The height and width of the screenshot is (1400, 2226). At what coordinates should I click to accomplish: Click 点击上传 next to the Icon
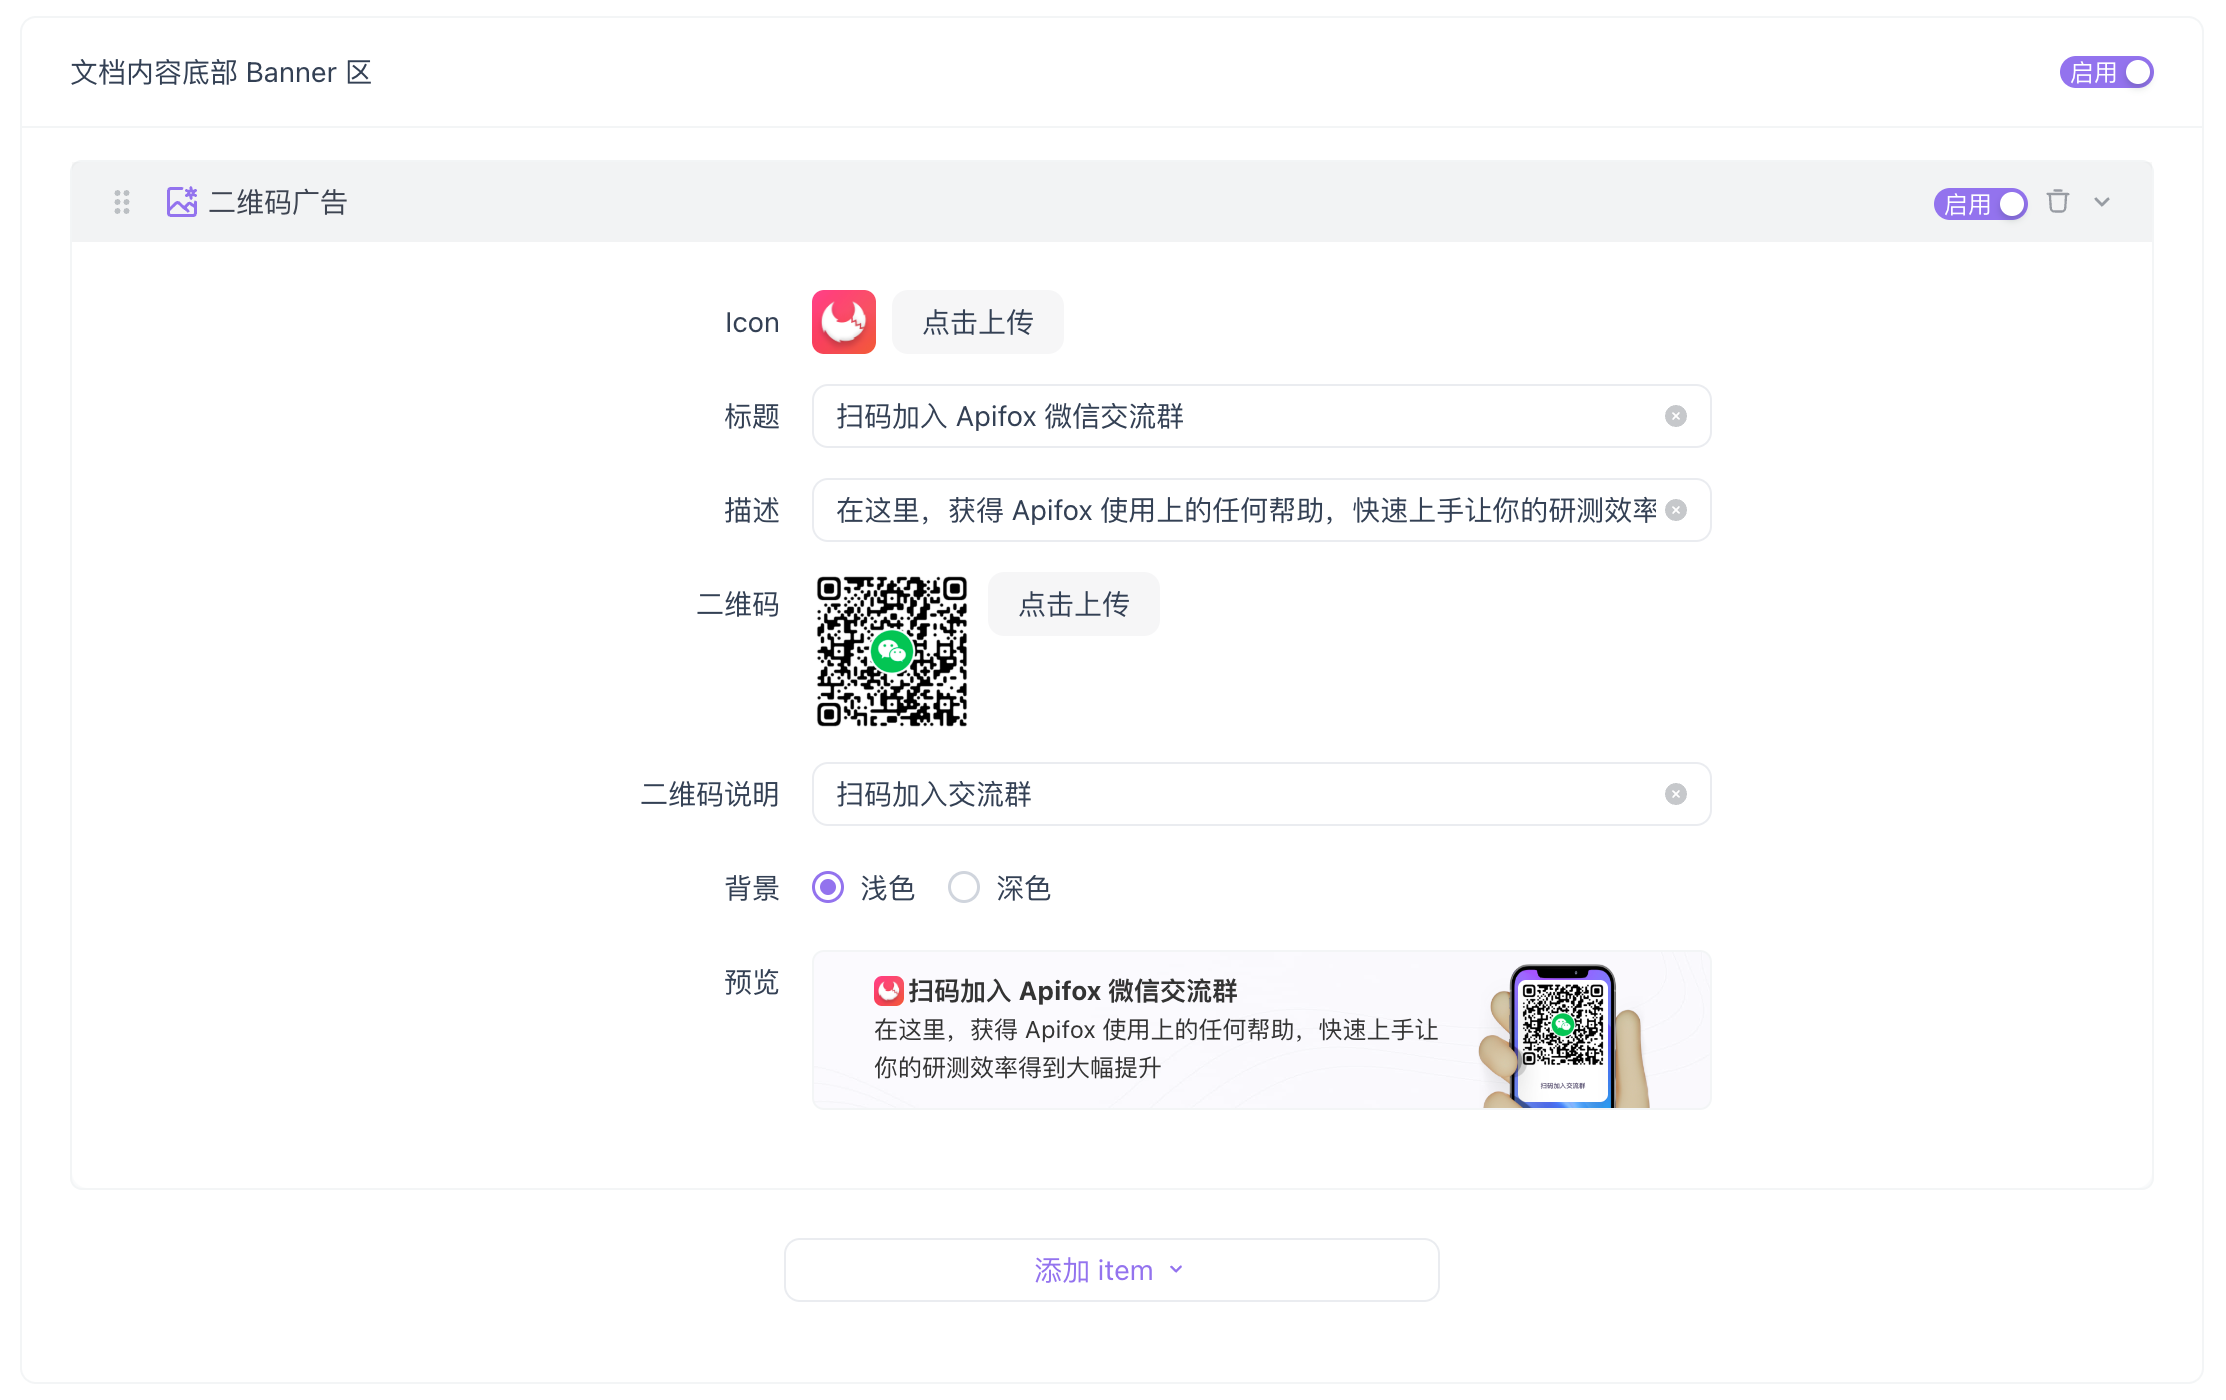click(x=977, y=322)
